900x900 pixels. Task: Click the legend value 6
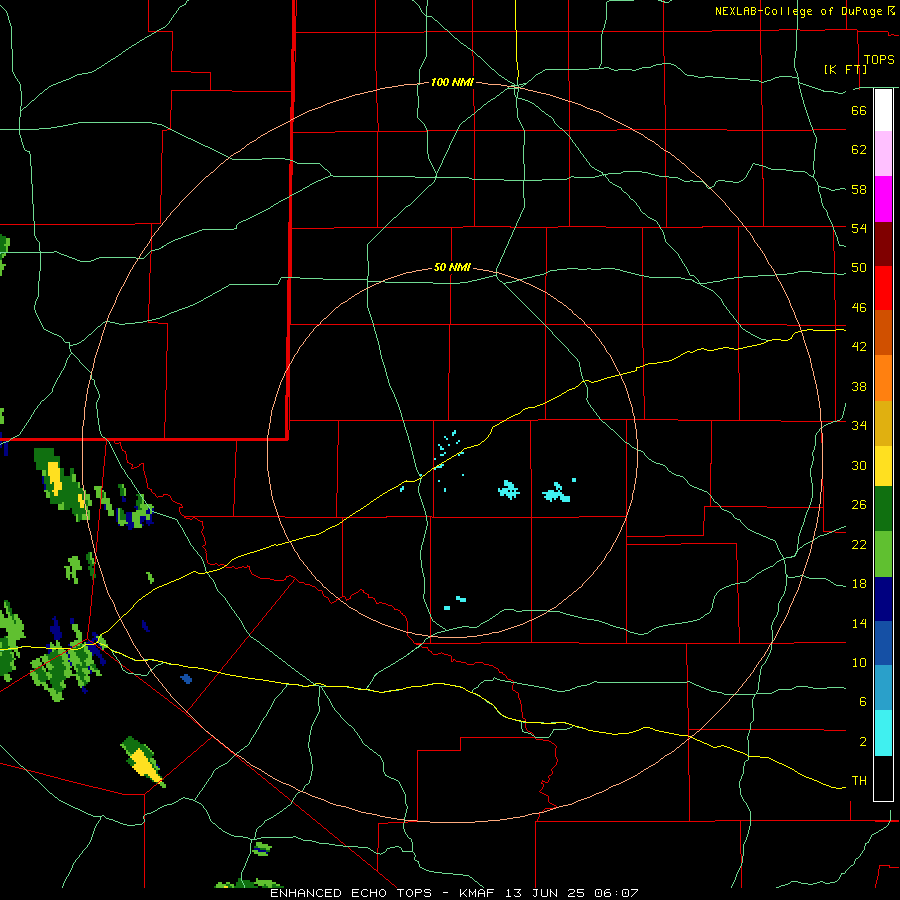862,701
